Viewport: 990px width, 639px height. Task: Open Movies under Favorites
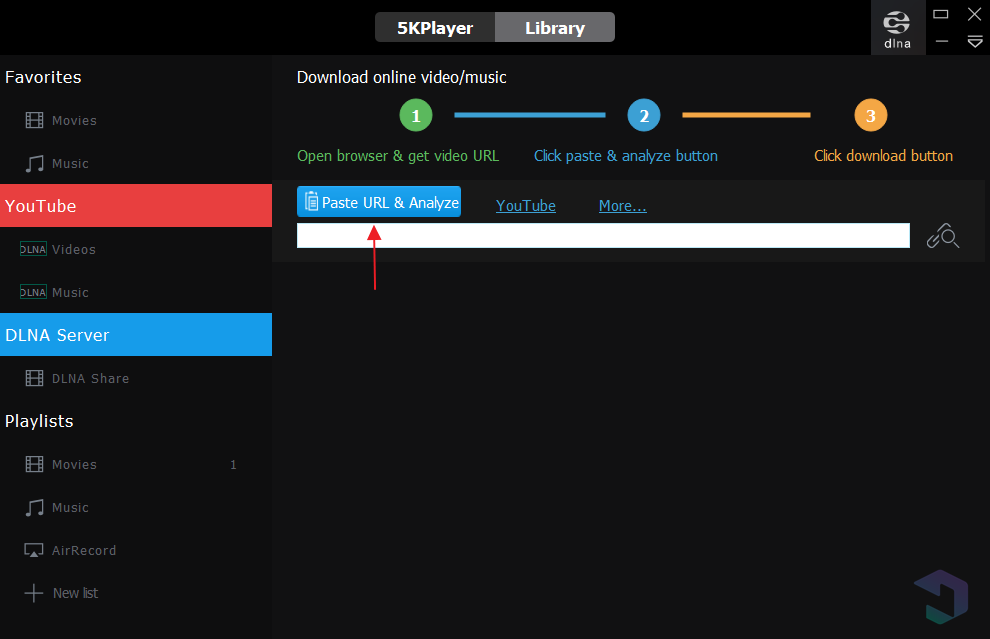[x=74, y=121]
